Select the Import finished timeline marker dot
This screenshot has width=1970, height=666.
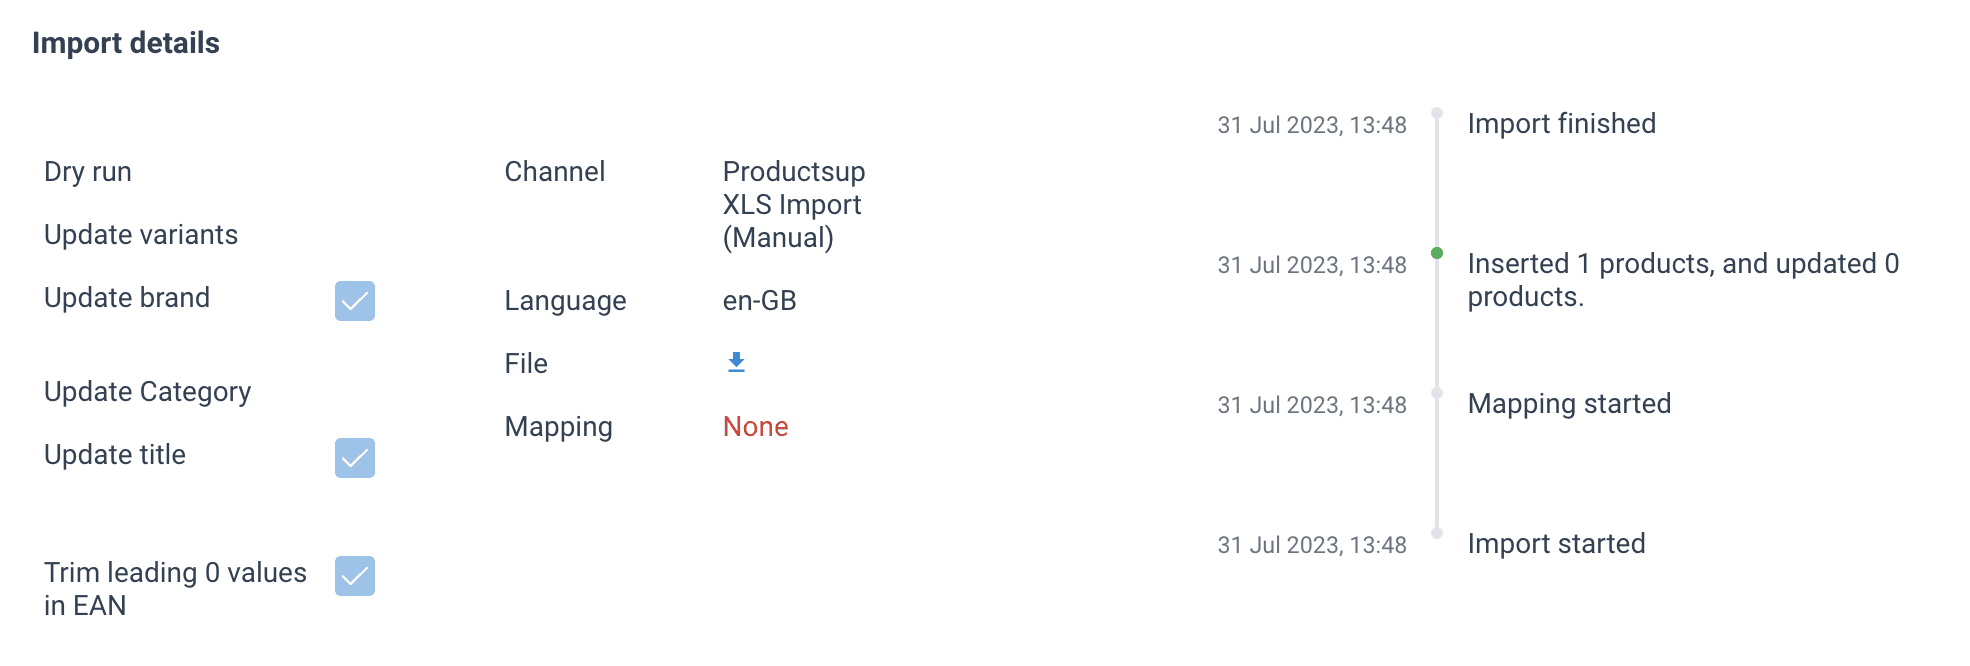pos(1437,113)
